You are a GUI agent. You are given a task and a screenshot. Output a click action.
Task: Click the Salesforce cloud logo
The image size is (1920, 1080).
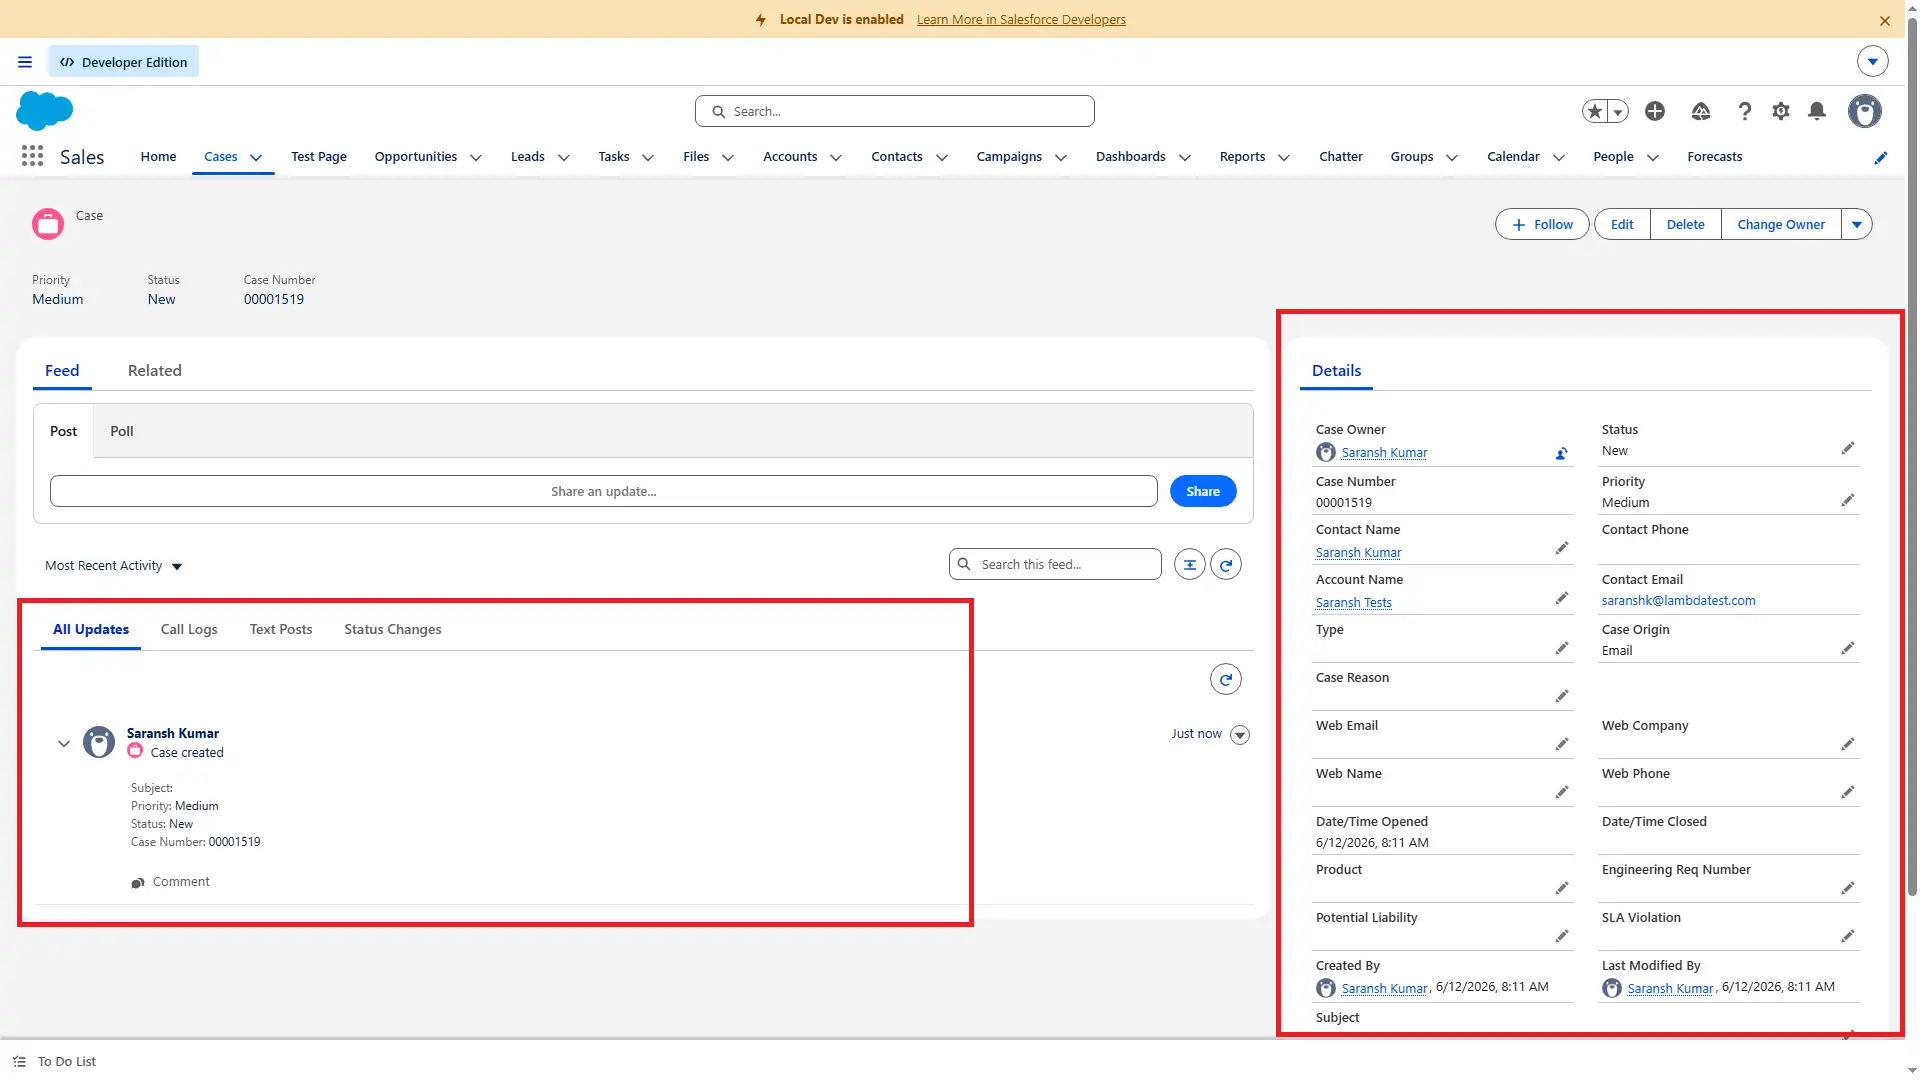point(45,111)
